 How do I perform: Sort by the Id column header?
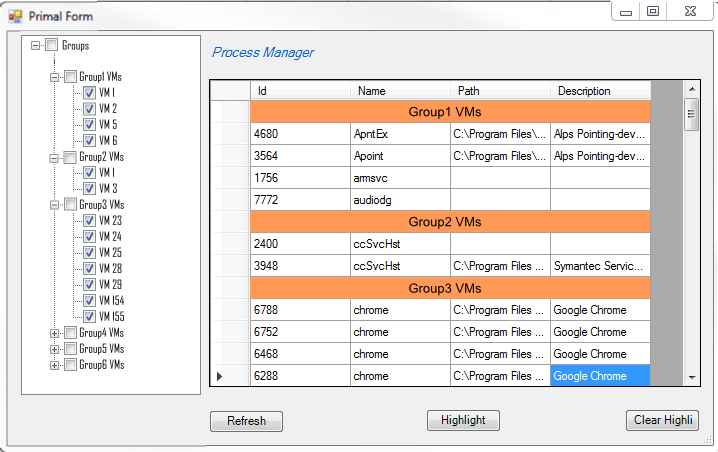[x=300, y=91]
